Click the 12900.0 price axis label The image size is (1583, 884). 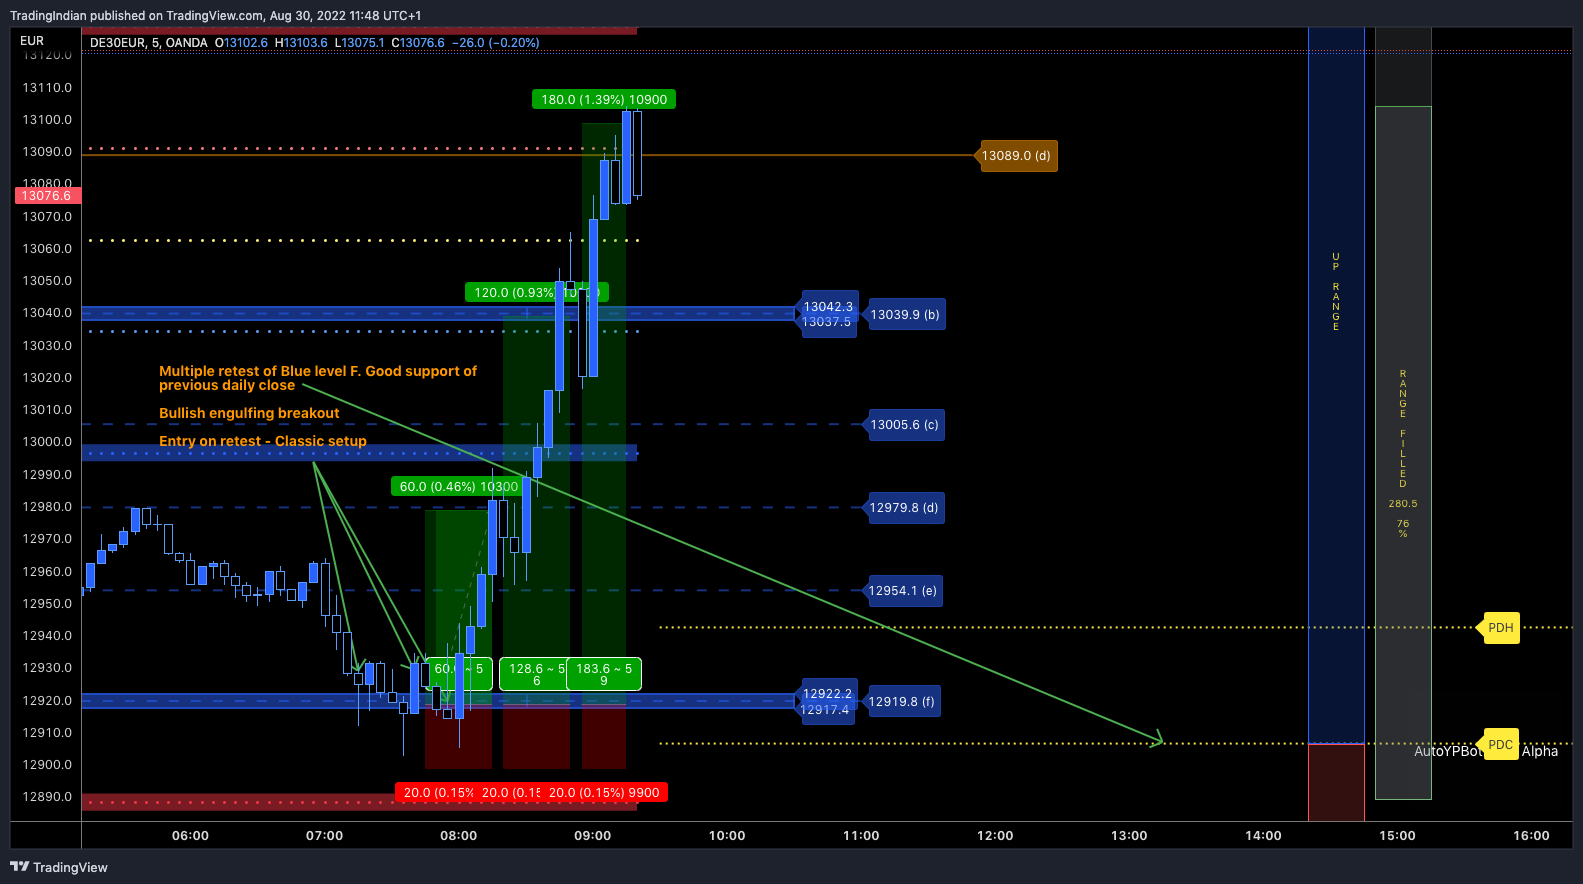(x=47, y=765)
